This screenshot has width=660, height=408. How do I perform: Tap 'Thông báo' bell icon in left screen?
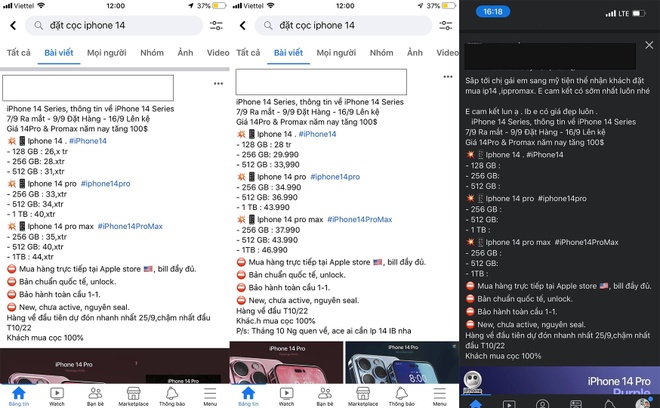[172, 397]
